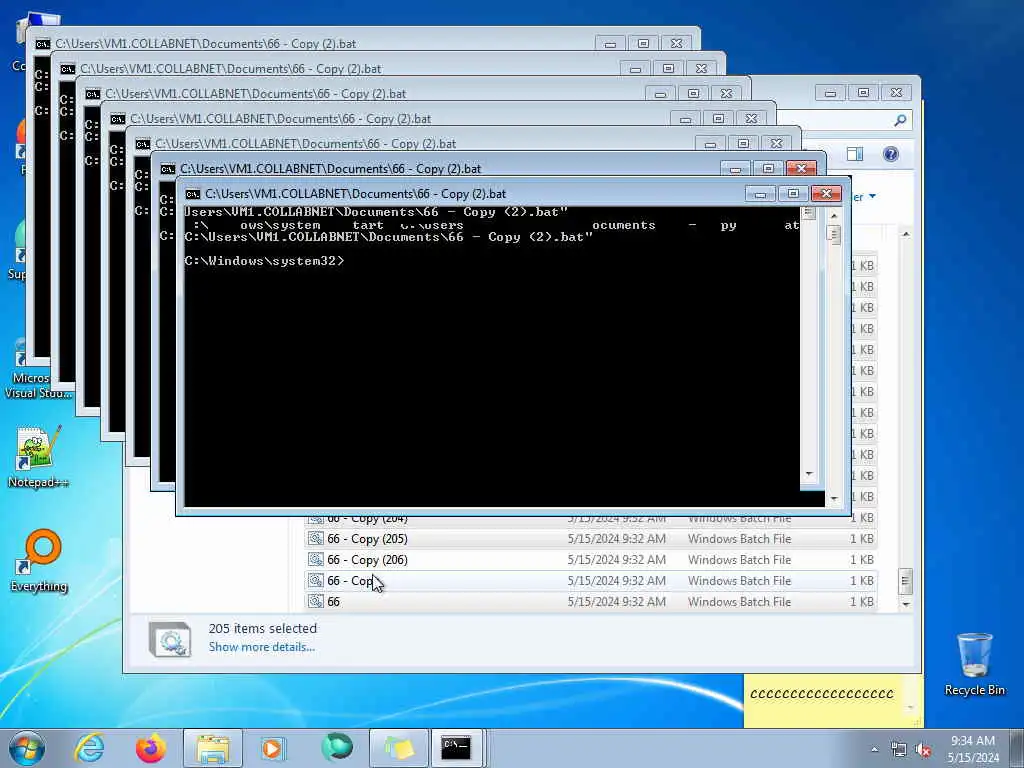Click the Explorer help question mark icon
The image size is (1024, 768).
coord(891,154)
